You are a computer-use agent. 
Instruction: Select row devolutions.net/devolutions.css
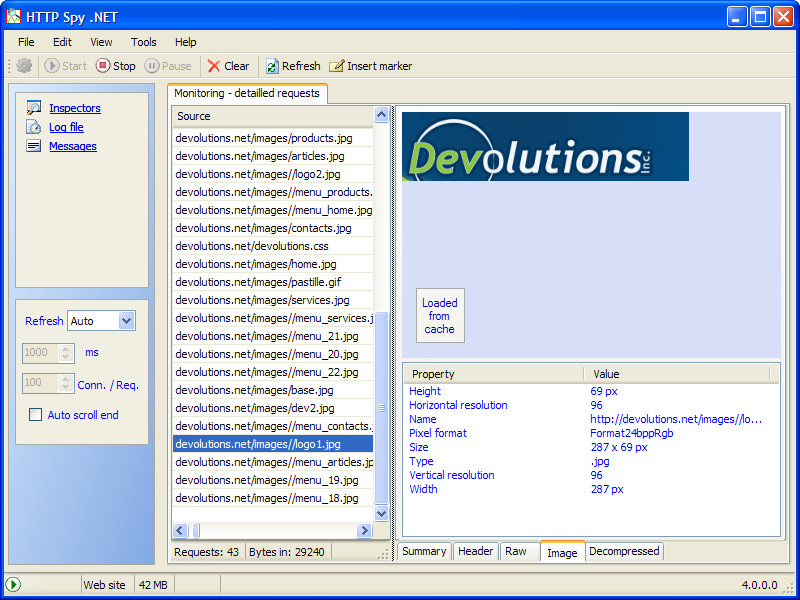tap(272, 246)
